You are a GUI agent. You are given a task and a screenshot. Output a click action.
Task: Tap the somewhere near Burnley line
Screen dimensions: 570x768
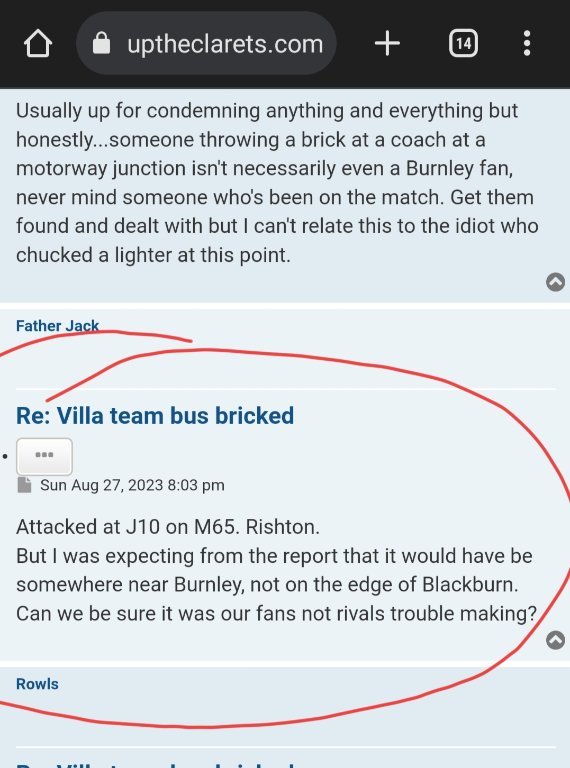[267, 585]
